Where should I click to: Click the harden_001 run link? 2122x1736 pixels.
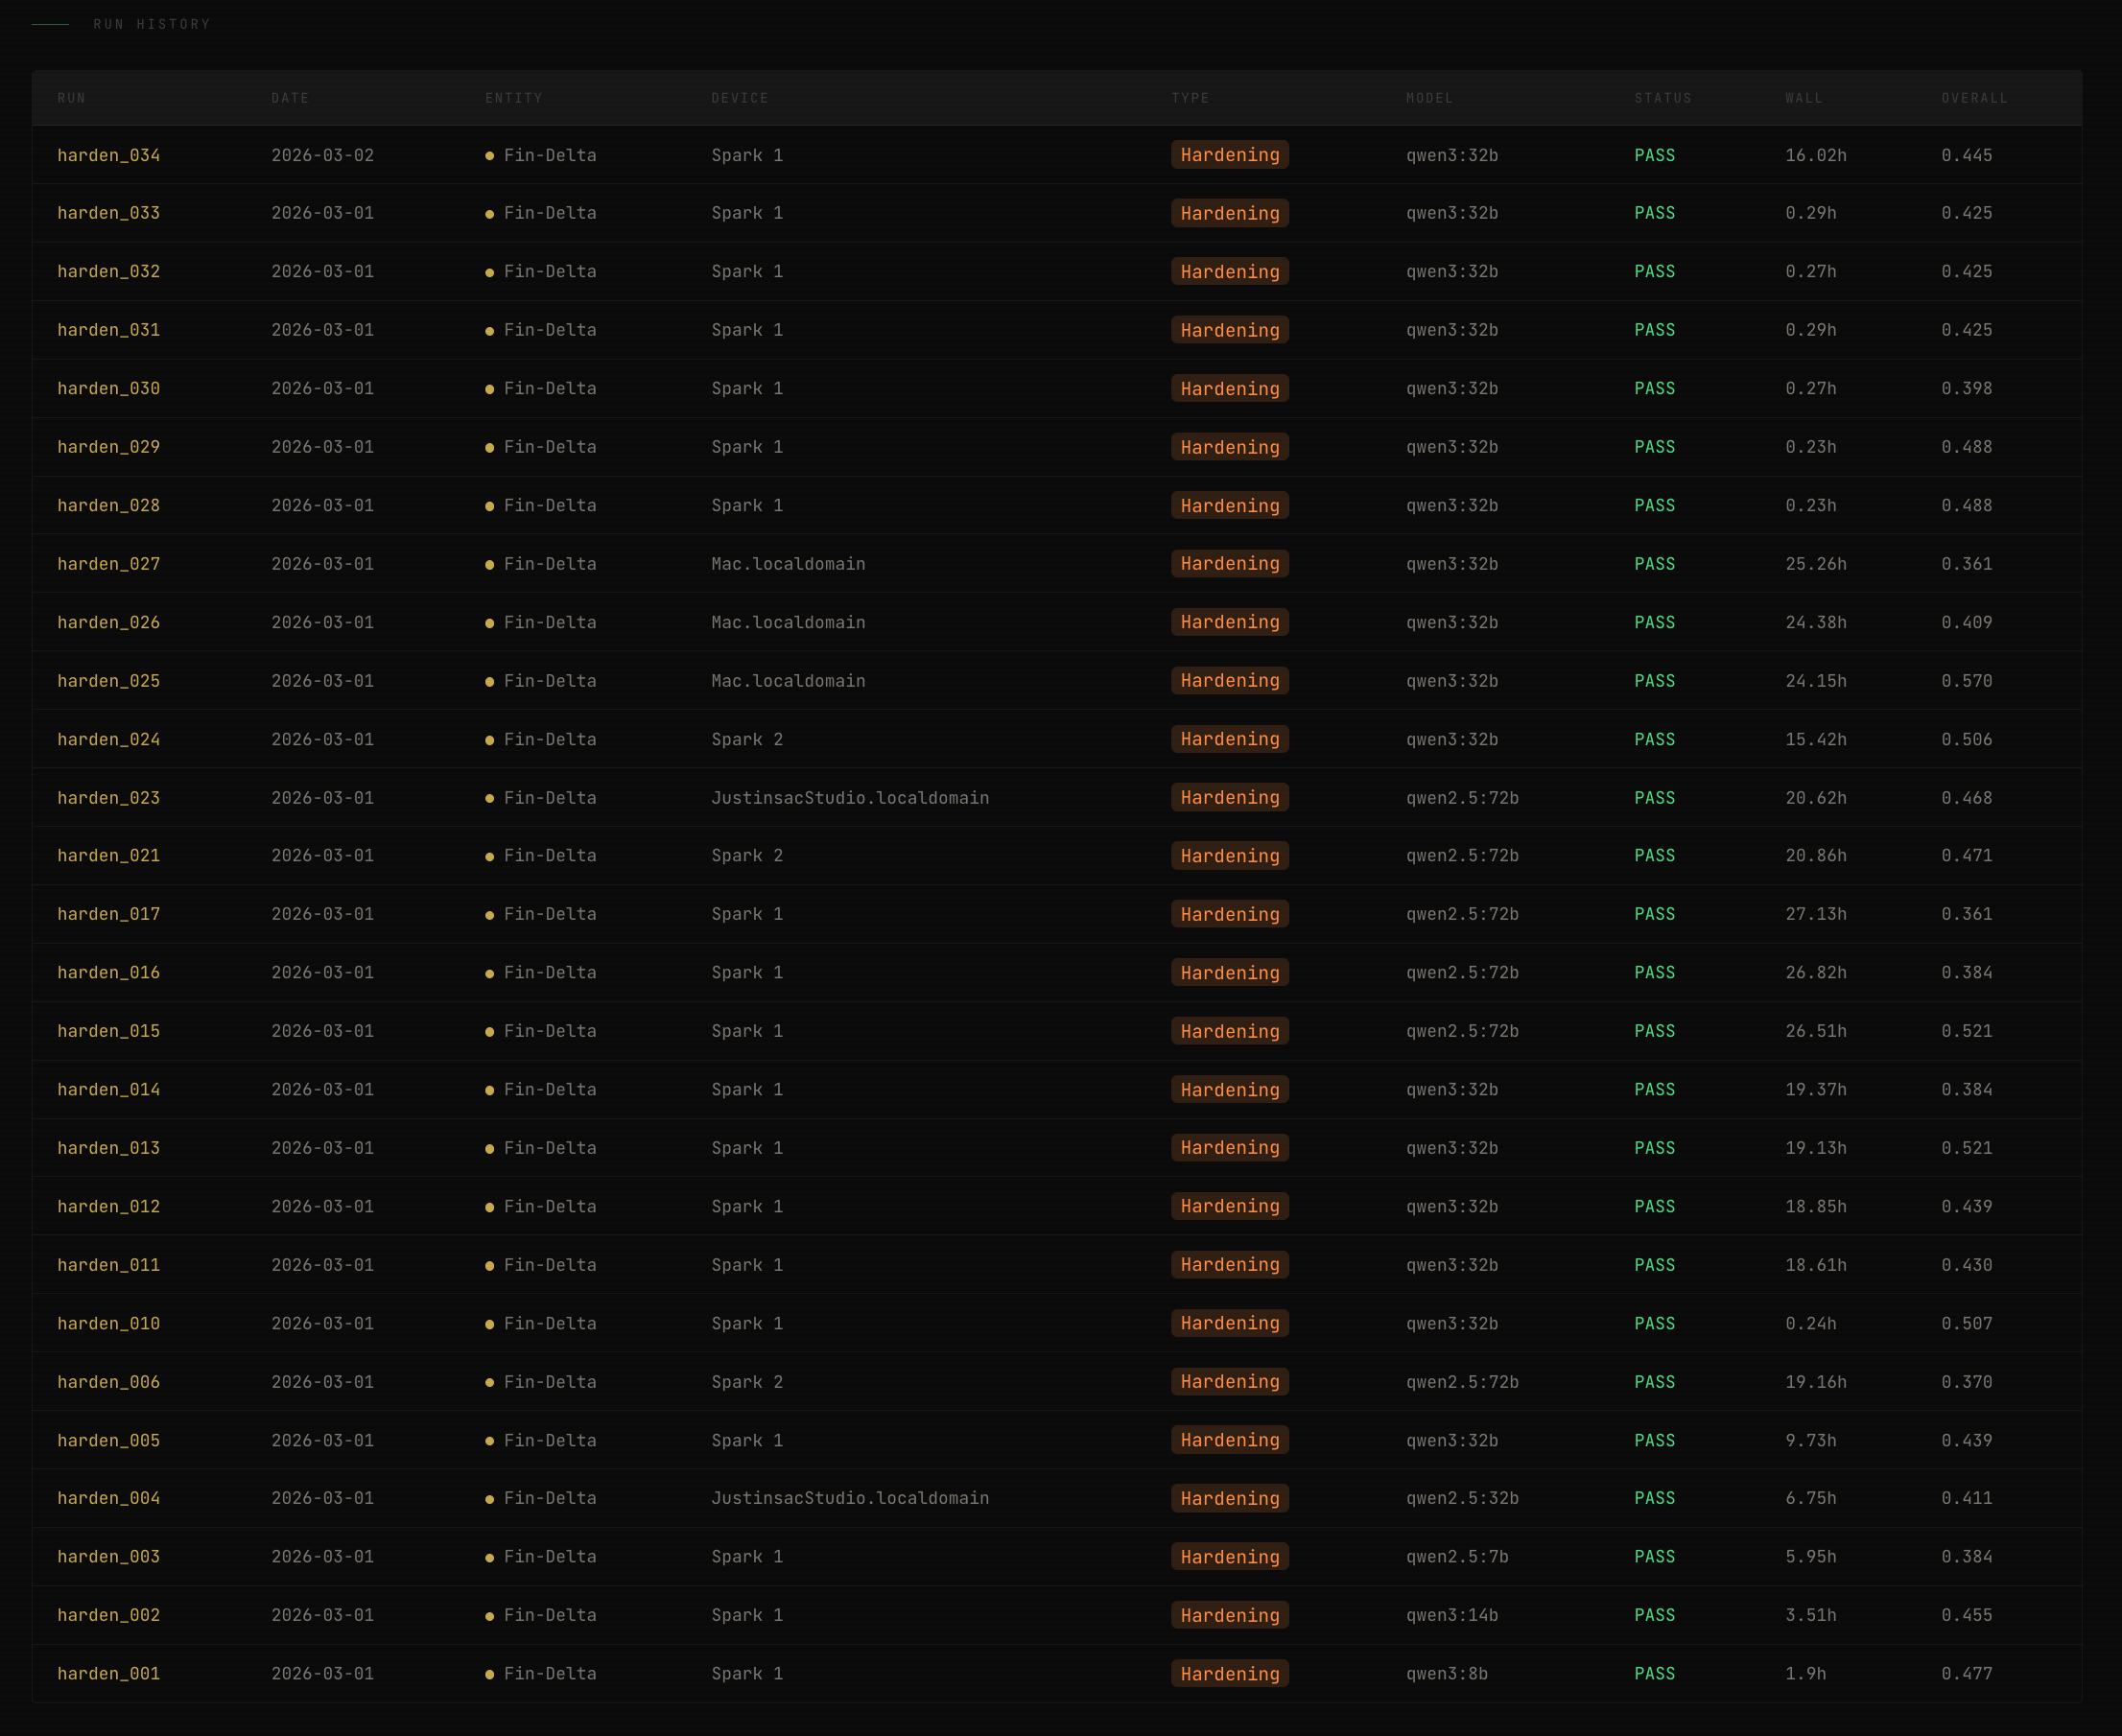pos(108,1673)
